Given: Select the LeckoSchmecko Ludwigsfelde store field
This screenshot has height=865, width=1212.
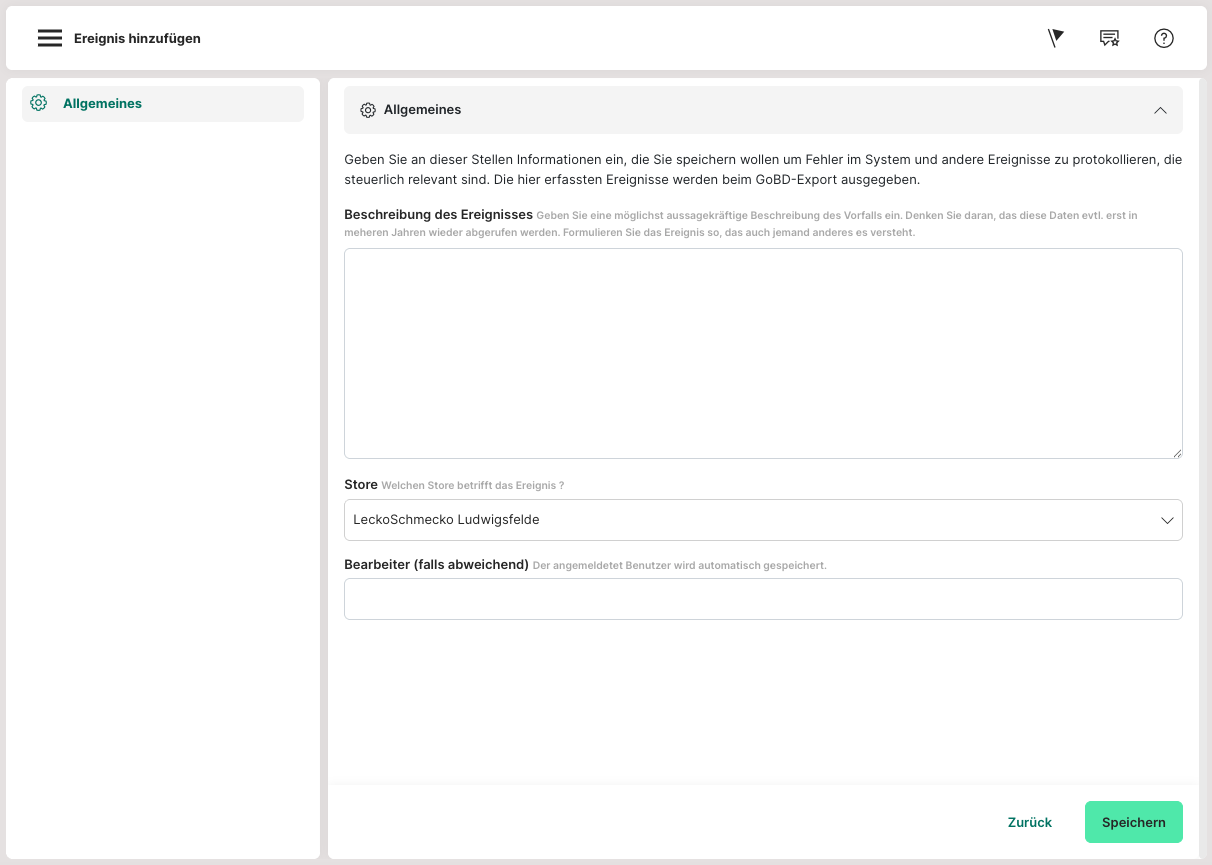Looking at the screenshot, I should 740,520.
